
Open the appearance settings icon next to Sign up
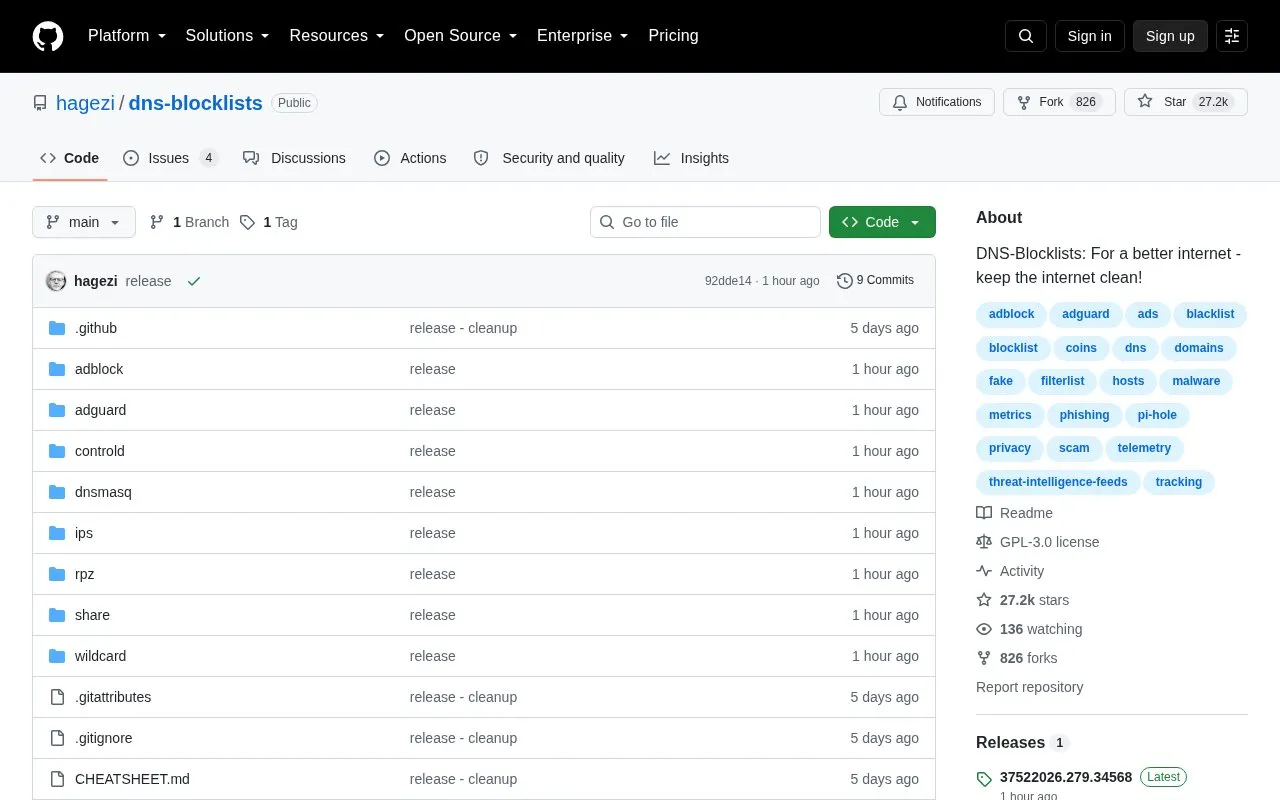[x=1232, y=36]
